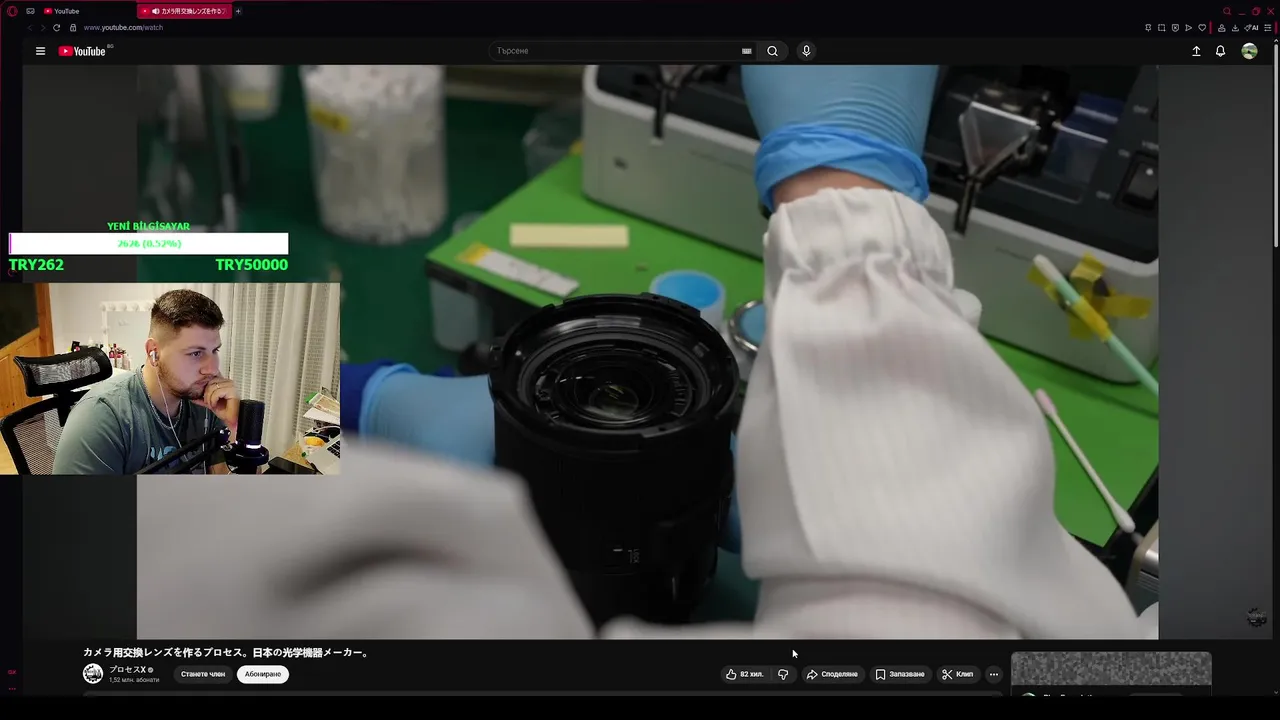Click the TRY262 current amount text
The image size is (1280, 720).
[x=36, y=265]
